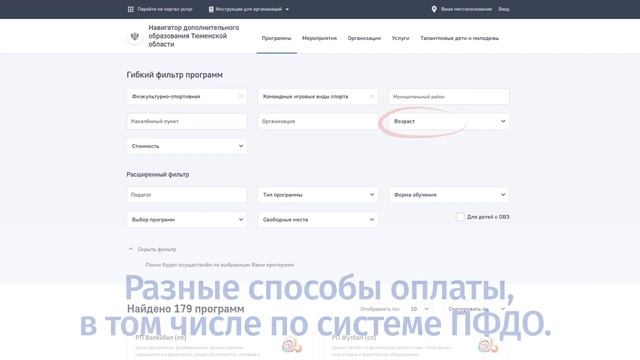Image resolution: width=640 pixels, height=360 pixels.
Task: Click the 'Населённый пункт' input field
Action: click(x=187, y=121)
